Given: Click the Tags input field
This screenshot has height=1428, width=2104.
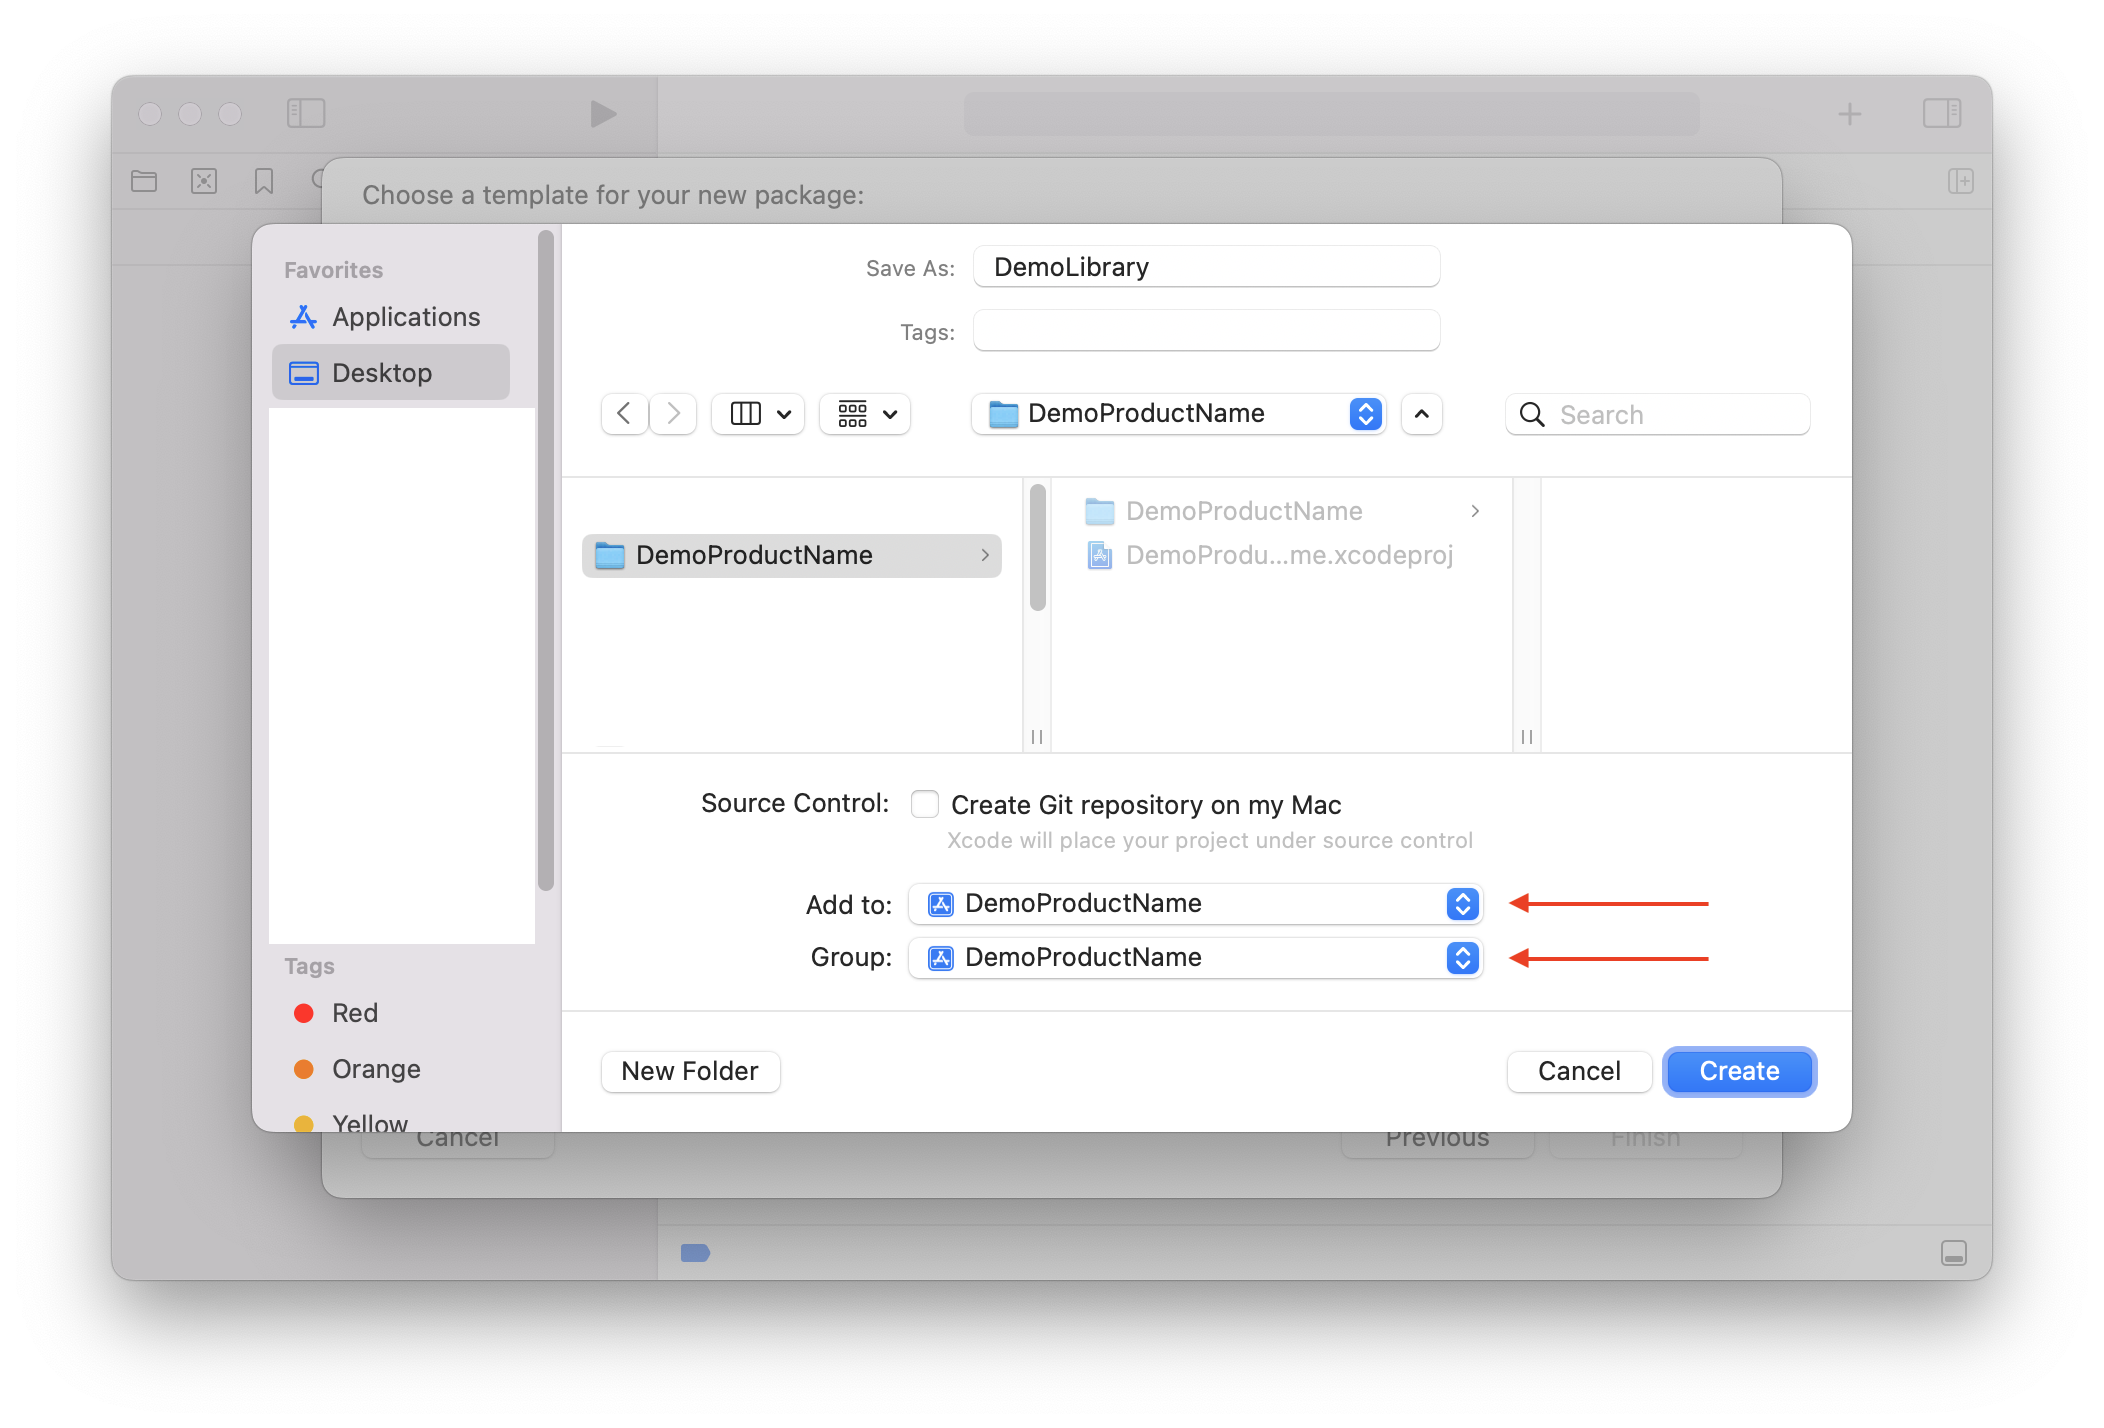Looking at the screenshot, I should tap(1206, 331).
